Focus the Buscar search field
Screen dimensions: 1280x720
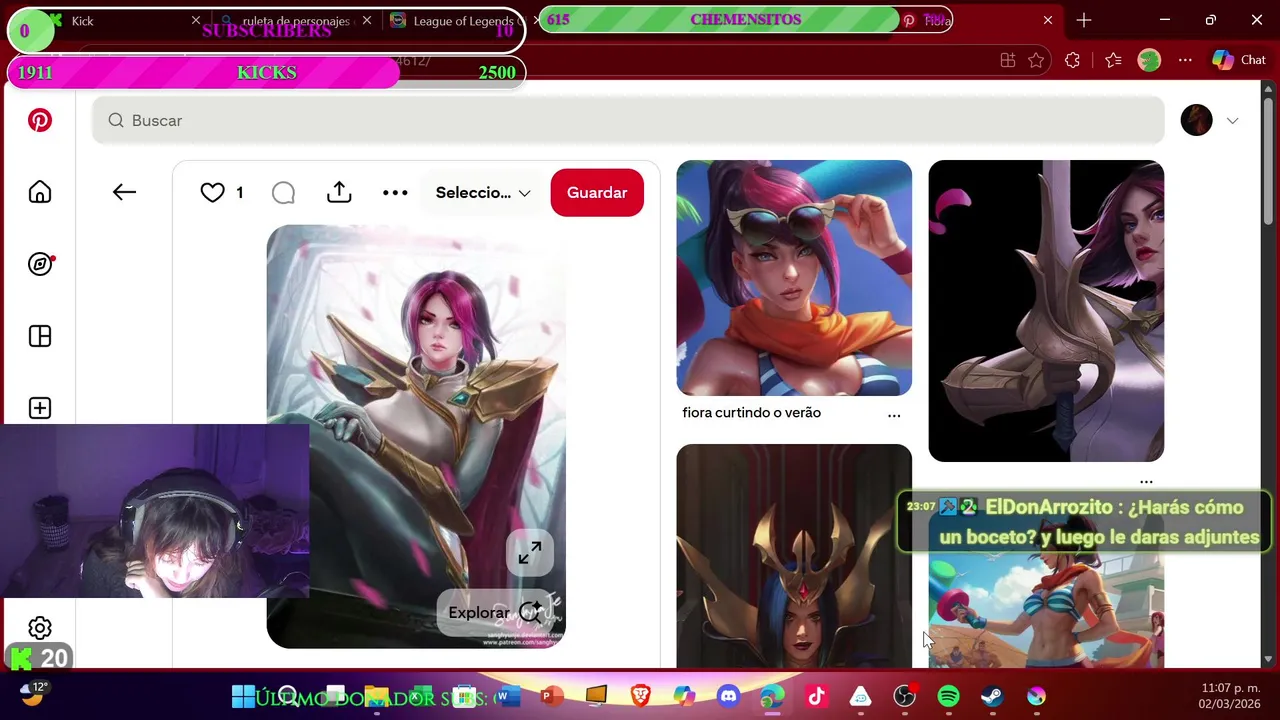point(628,120)
